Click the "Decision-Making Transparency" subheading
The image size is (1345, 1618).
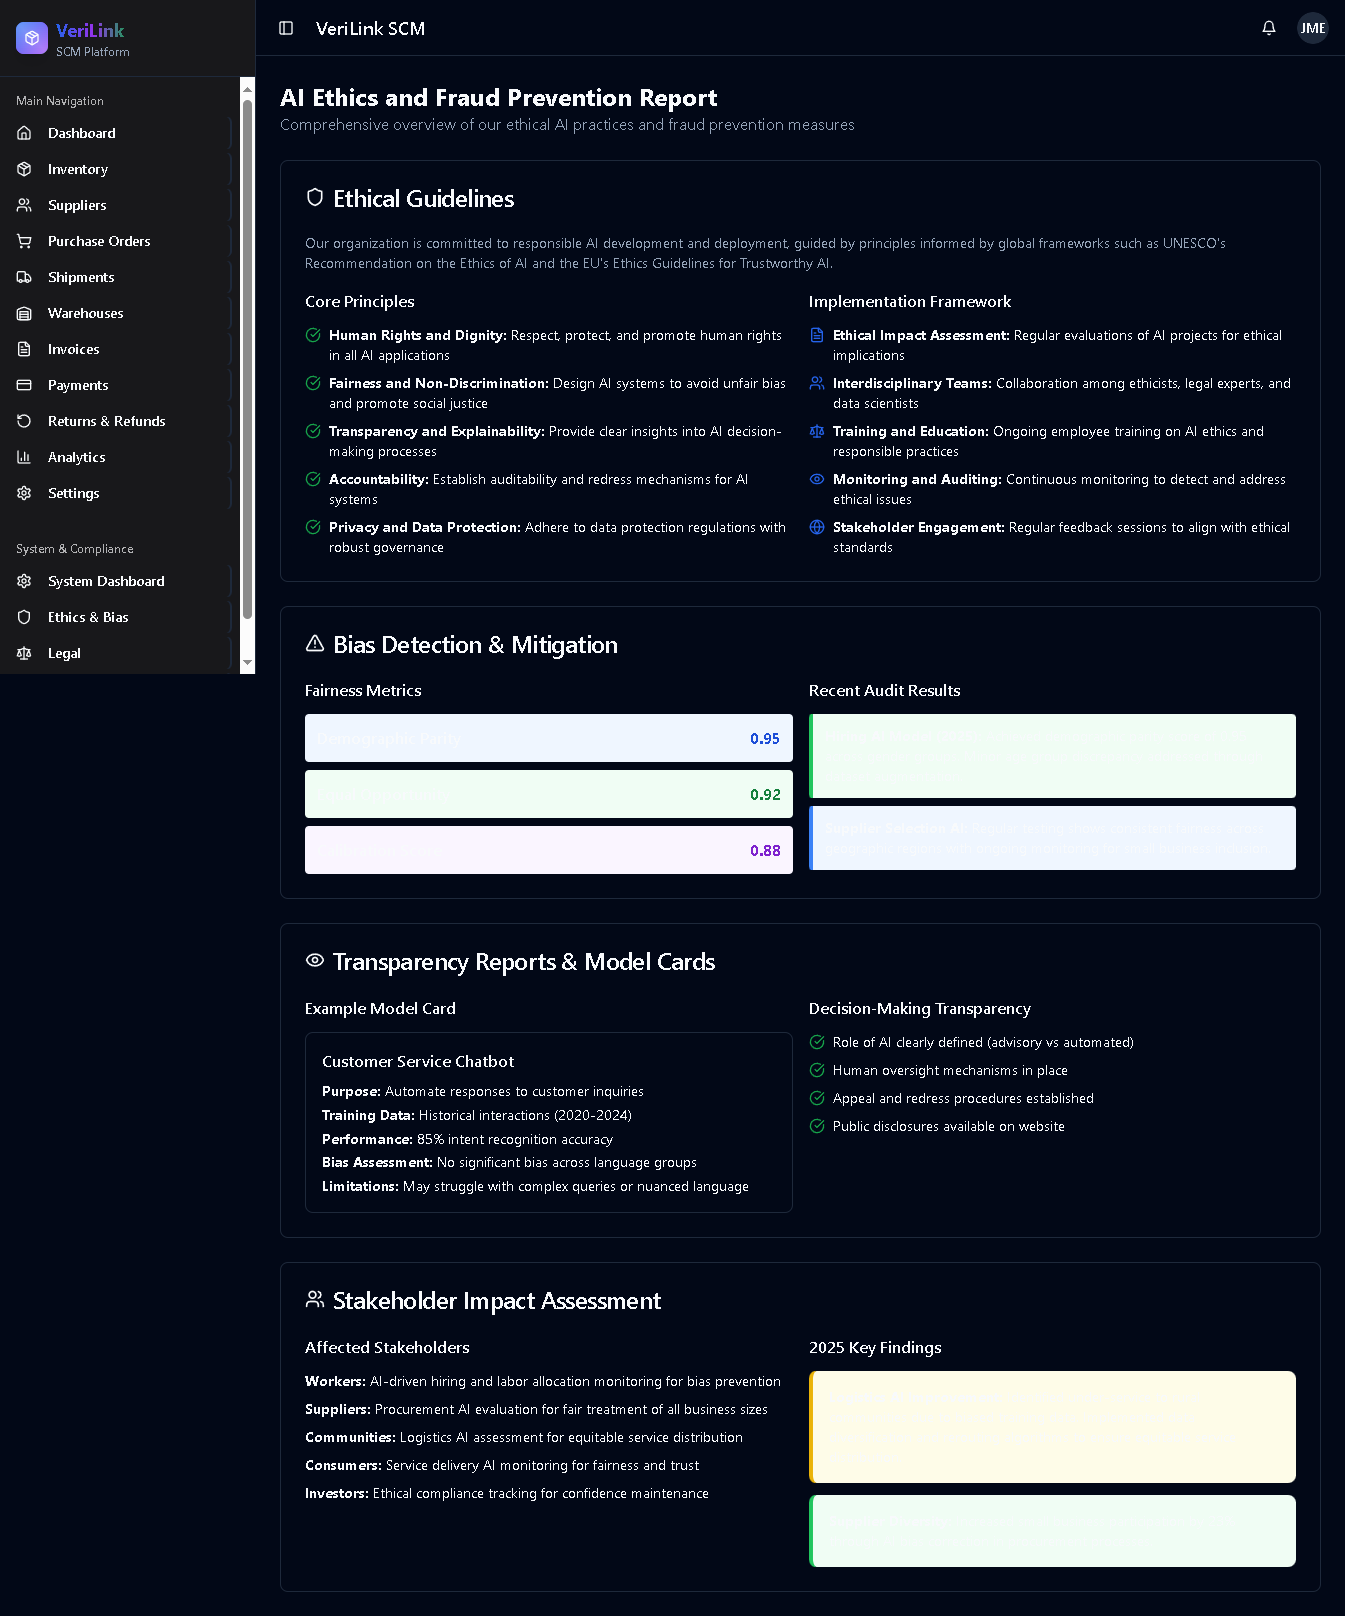point(920,1008)
